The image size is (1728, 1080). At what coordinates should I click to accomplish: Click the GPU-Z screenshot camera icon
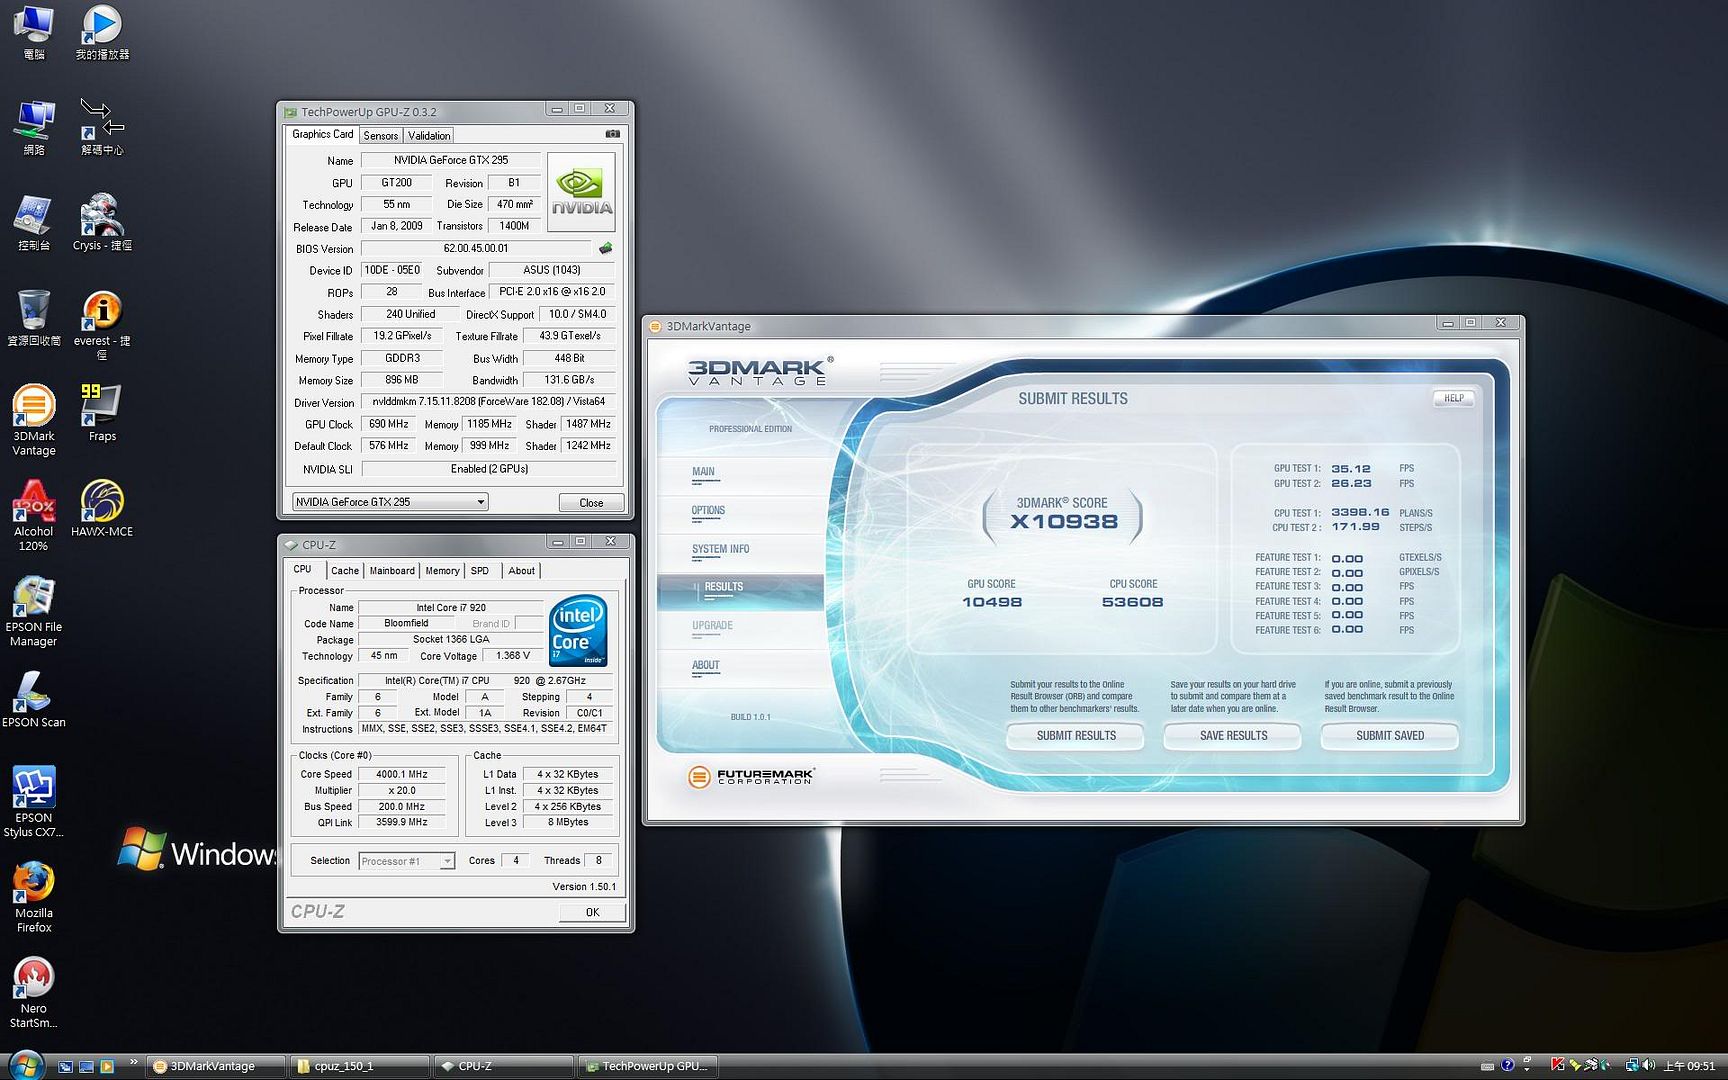[x=612, y=134]
